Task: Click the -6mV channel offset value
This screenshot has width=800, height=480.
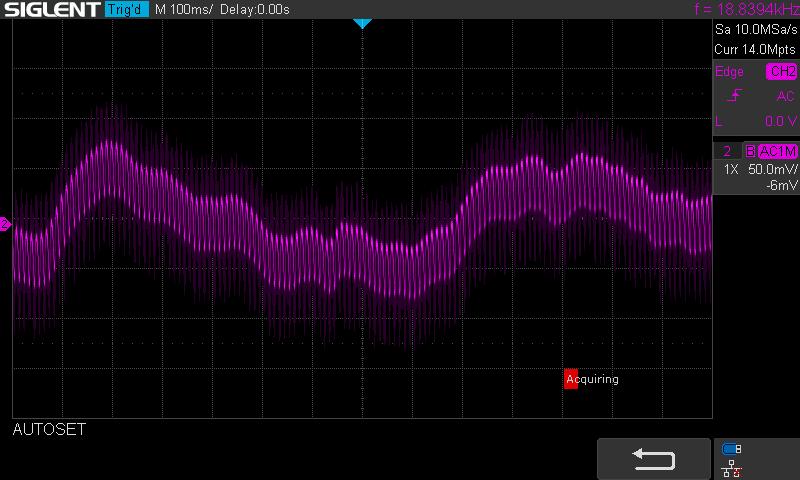Action: click(x=781, y=186)
